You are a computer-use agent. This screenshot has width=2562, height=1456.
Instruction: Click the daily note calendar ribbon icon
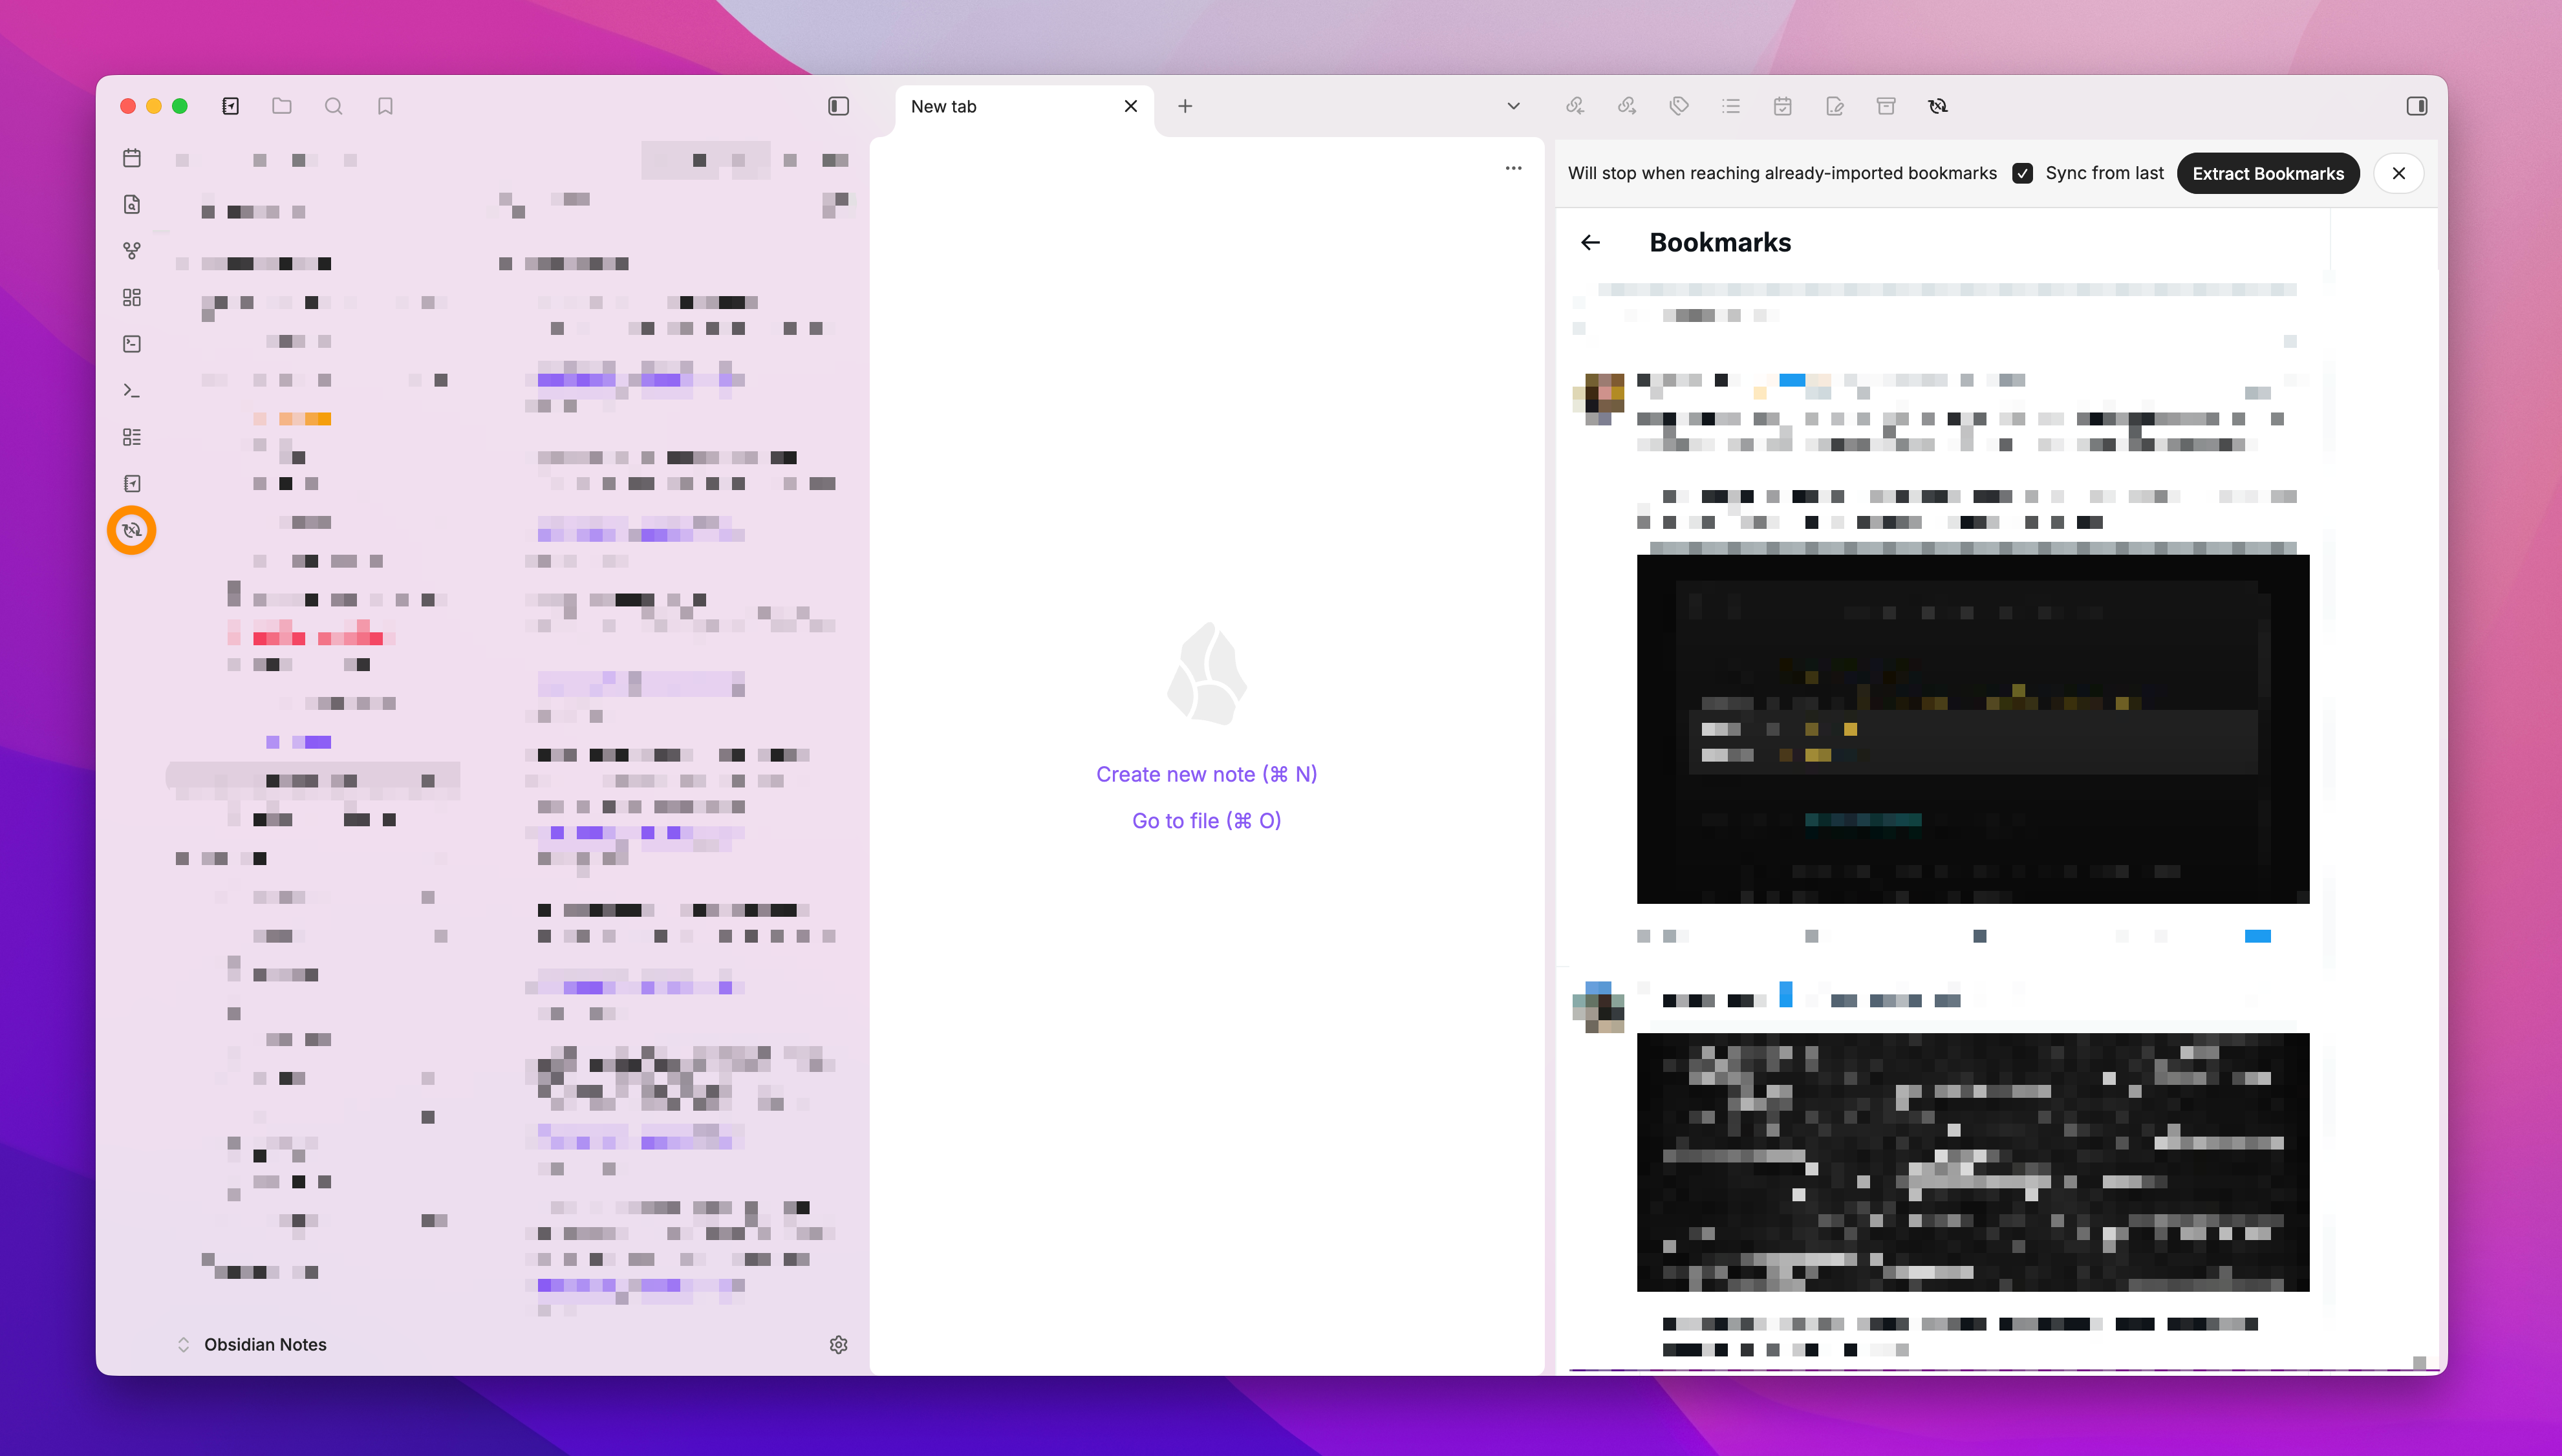point(131,158)
